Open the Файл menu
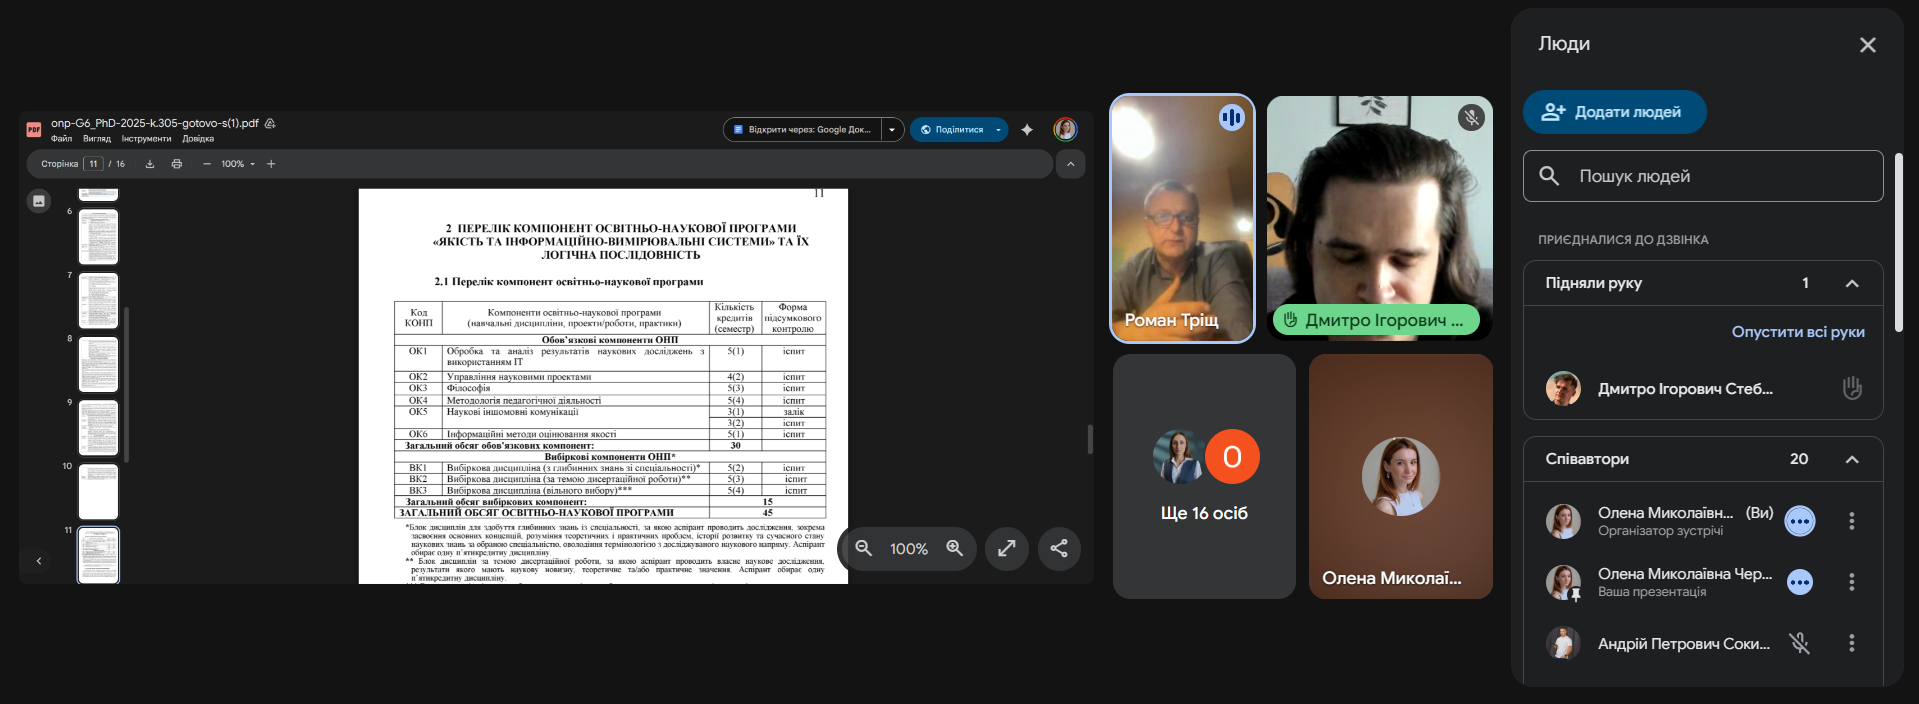This screenshot has width=1919, height=704. pos(61,139)
